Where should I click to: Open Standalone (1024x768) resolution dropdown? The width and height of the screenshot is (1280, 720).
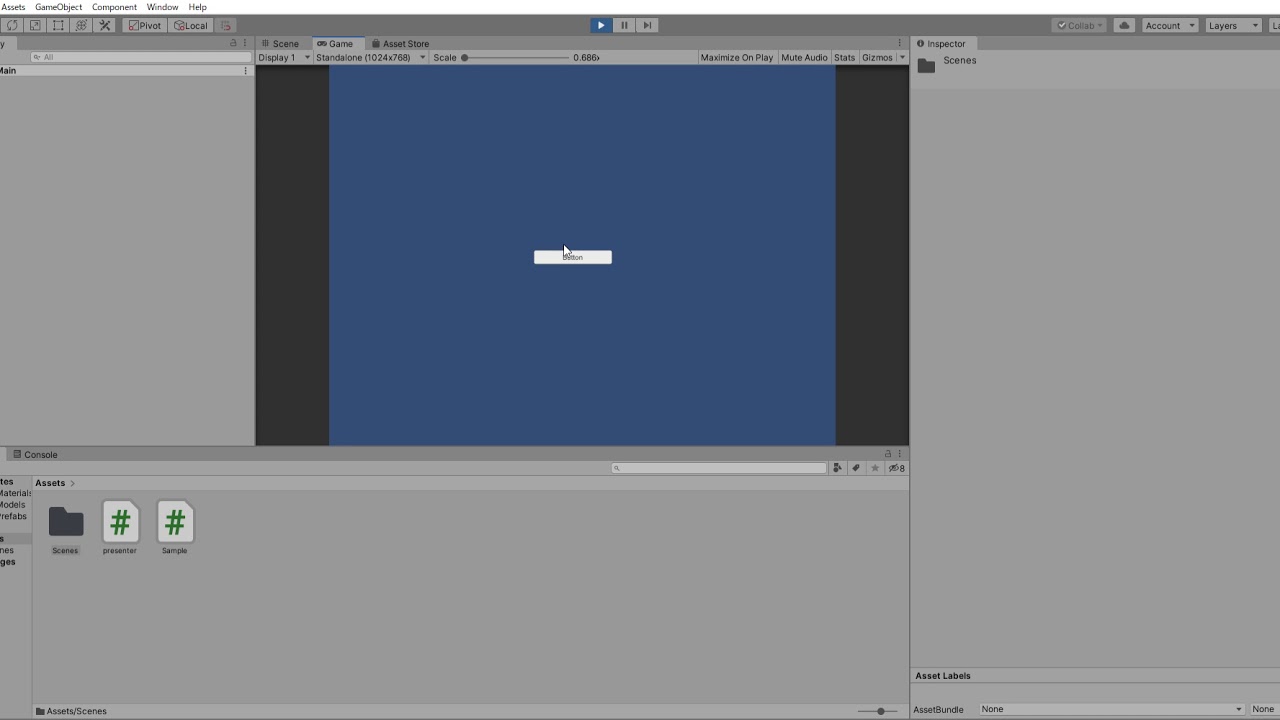click(x=370, y=57)
